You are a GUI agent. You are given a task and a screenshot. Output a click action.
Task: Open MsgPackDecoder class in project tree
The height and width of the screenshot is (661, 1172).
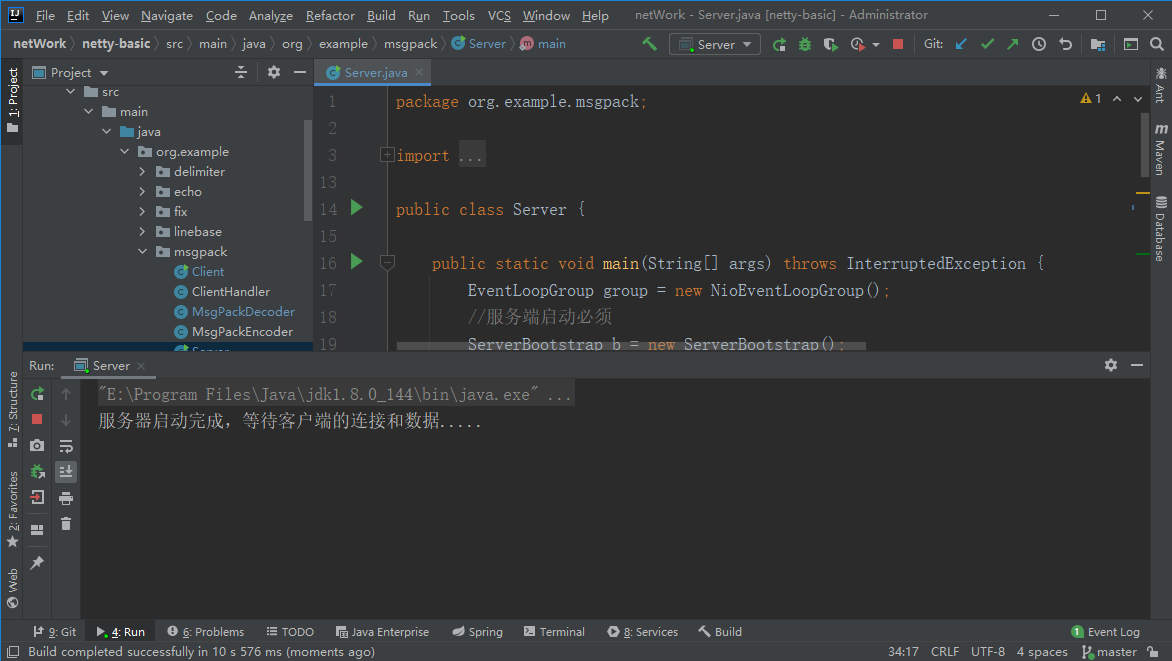[243, 312]
